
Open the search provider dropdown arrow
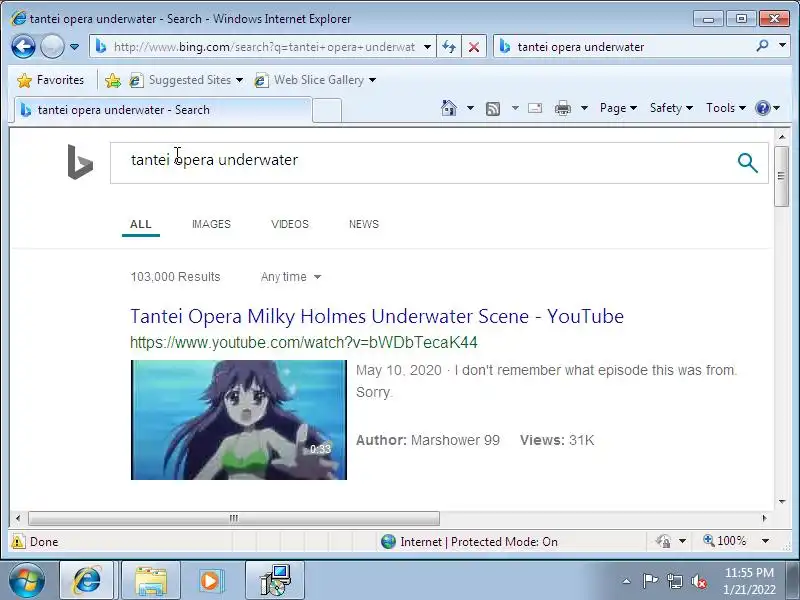(782, 45)
